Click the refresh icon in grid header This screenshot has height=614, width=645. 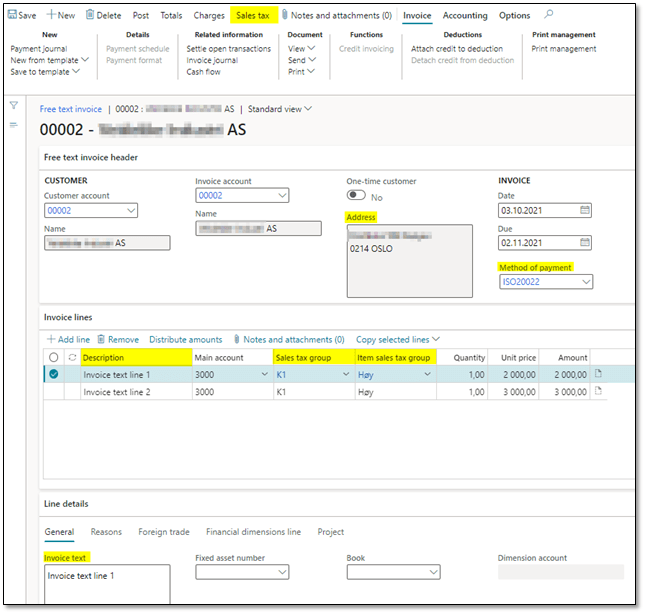71,357
